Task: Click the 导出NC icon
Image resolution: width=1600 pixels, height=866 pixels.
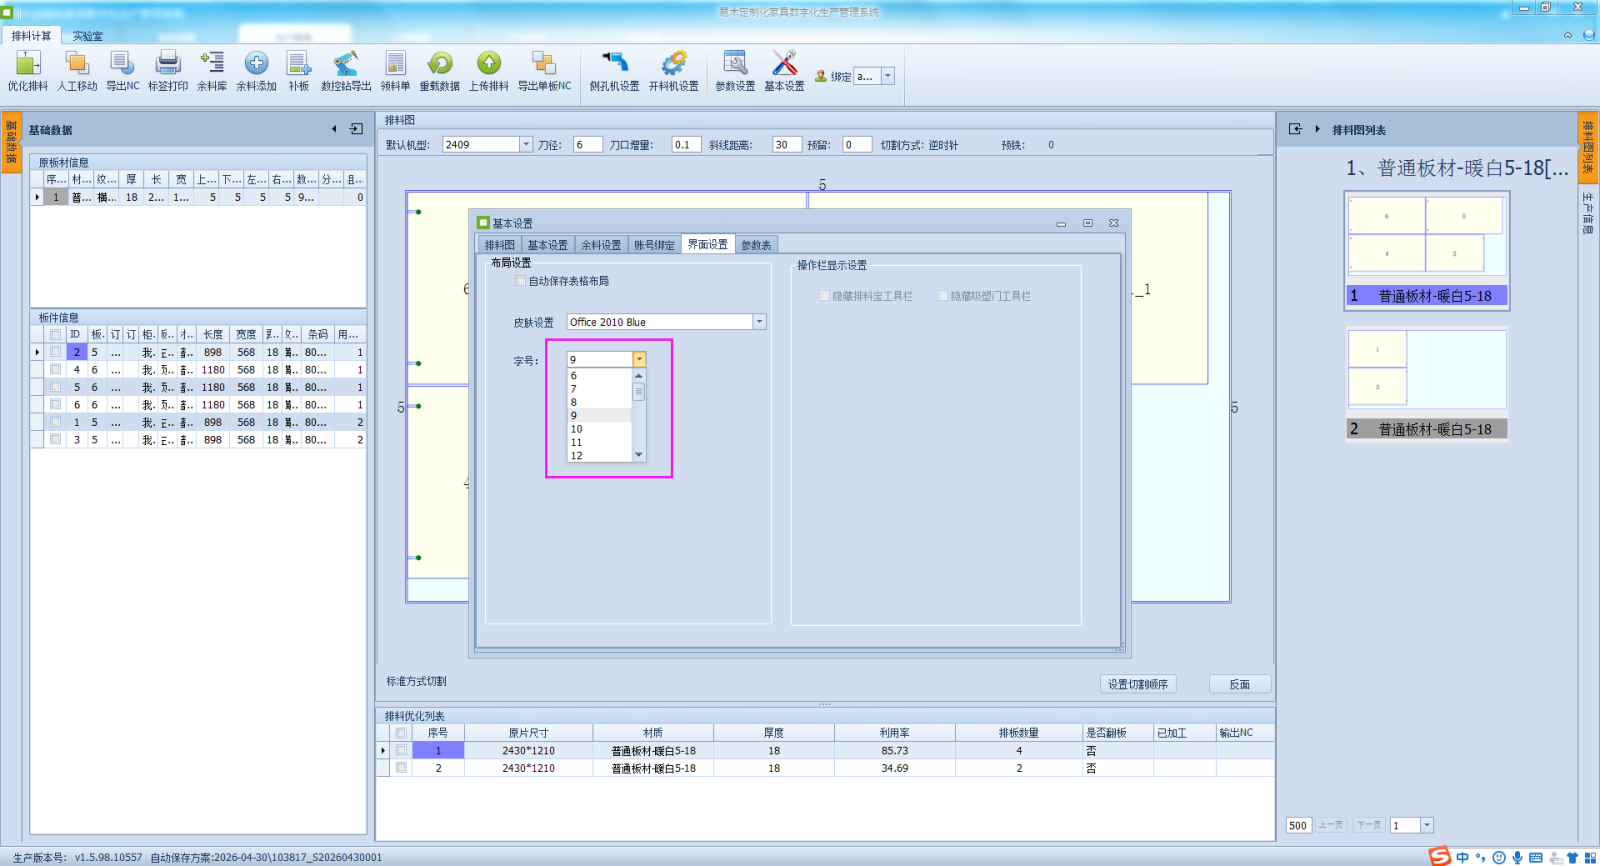Action: (122, 64)
